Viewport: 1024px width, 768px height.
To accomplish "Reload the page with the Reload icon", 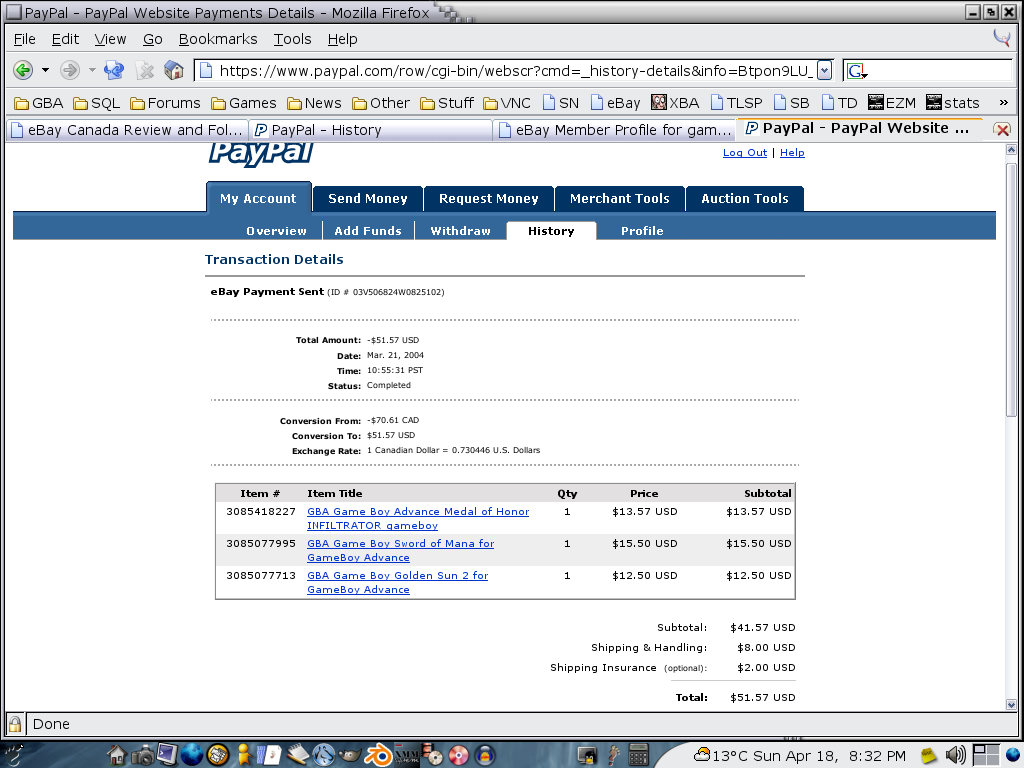I will [x=114, y=70].
